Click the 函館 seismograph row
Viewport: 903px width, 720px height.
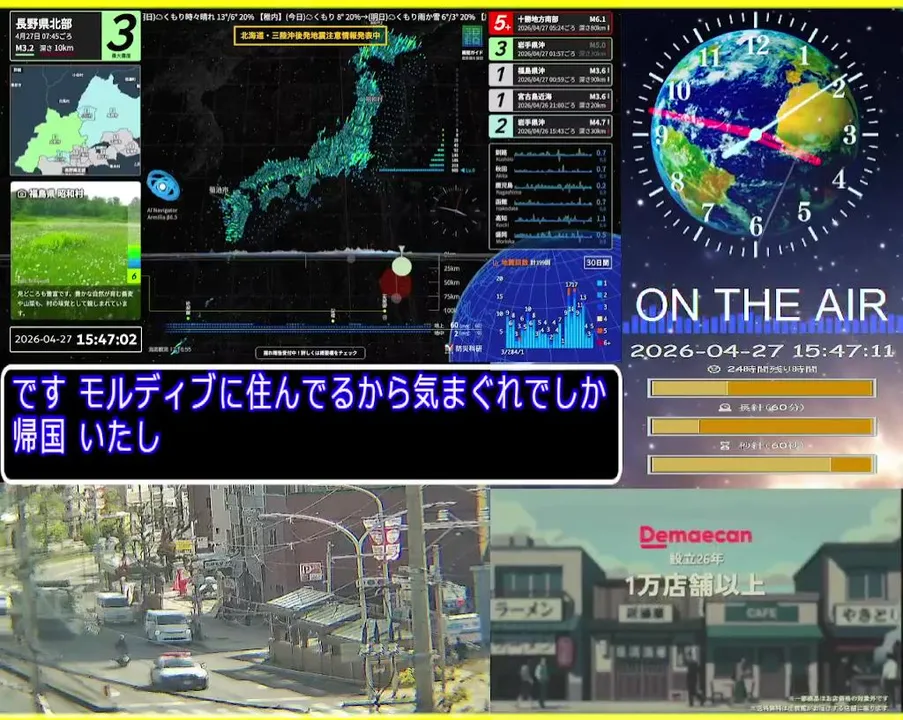[x=550, y=204]
